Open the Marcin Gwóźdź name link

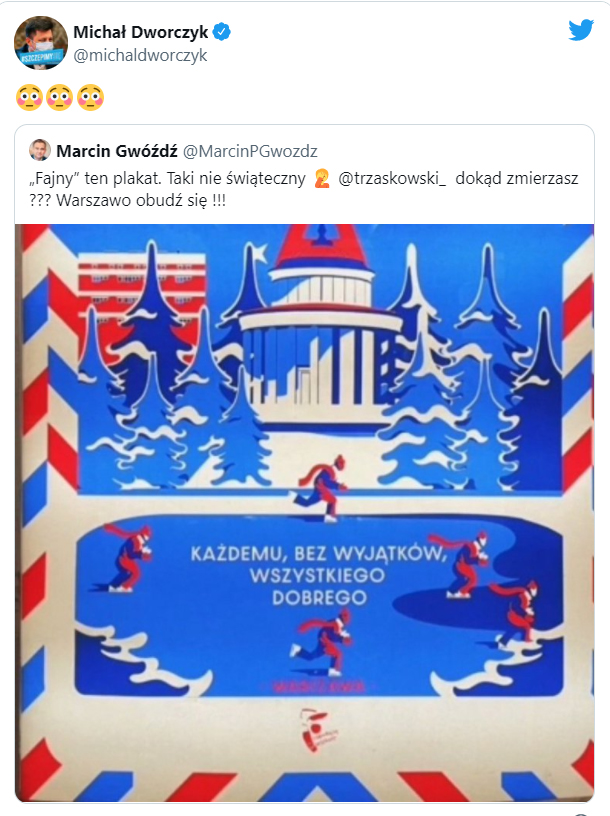117,151
